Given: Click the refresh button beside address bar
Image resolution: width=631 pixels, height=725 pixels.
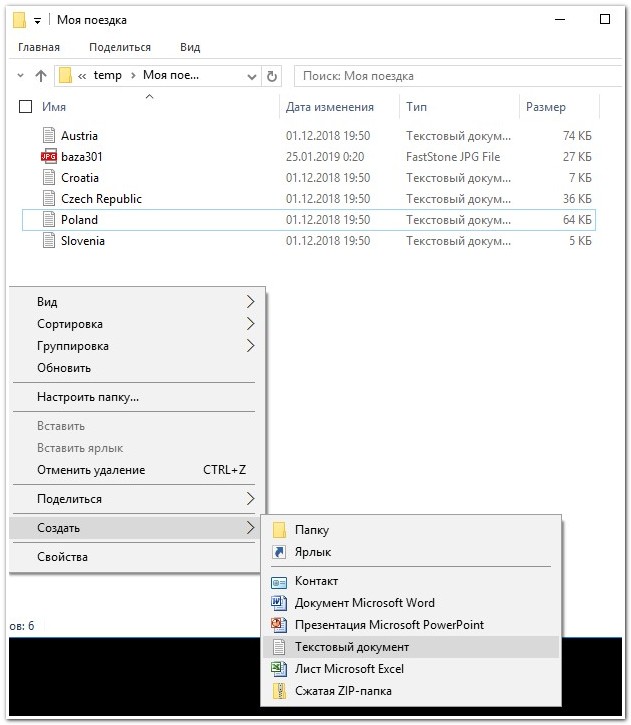Looking at the screenshot, I should pos(272,76).
